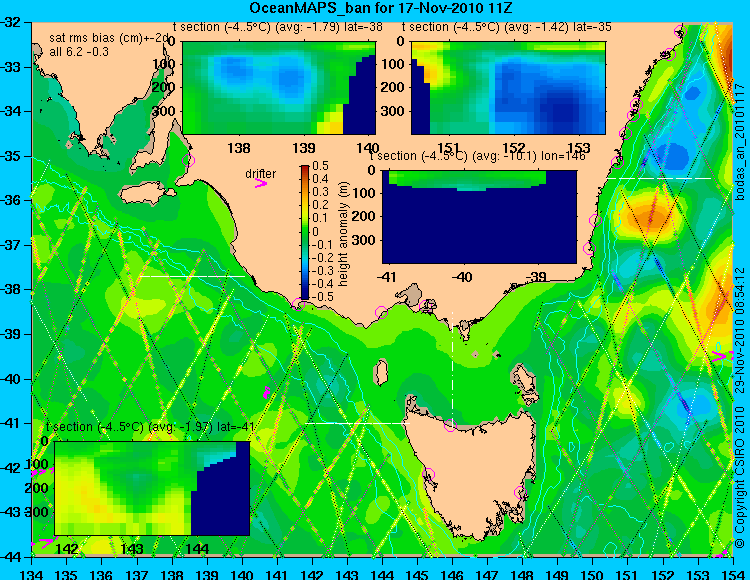750x580 pixels.
Task: Select the 't section' caption for lat=-38
Action: pos(278,27)
